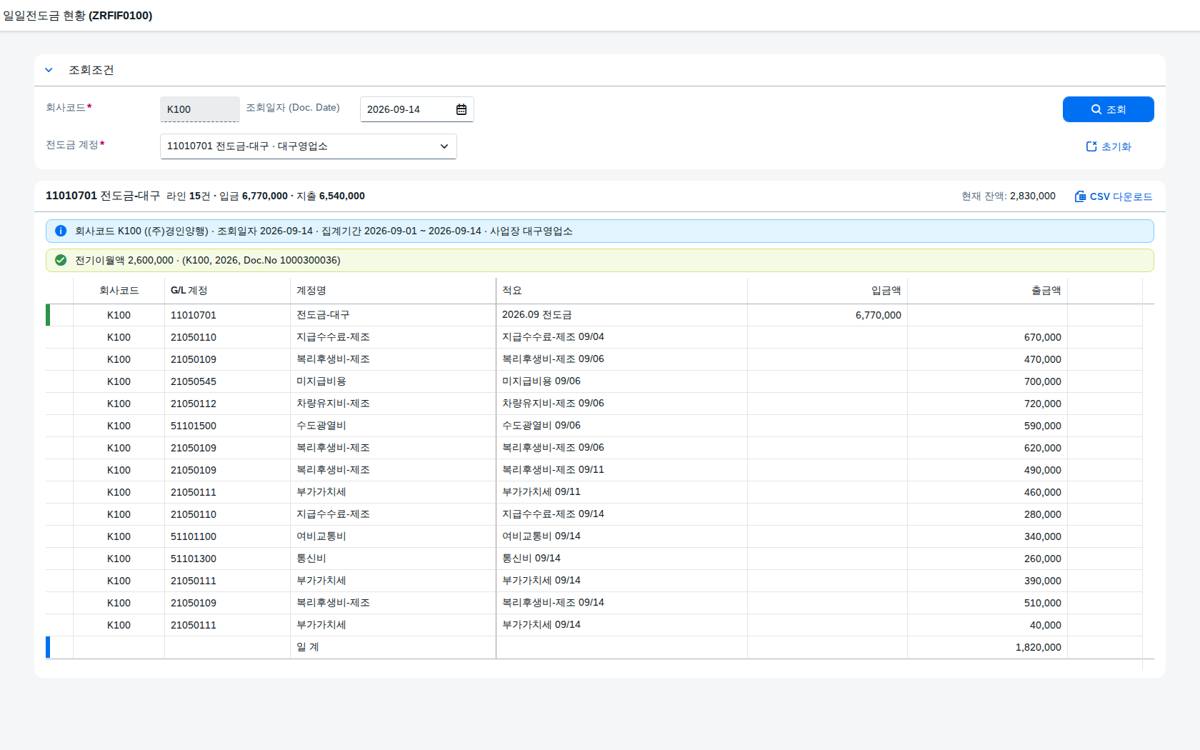Viewport: 1200px width, 750px height.
Task: Click the 초기화 reset button
Action: (1108, 146)
